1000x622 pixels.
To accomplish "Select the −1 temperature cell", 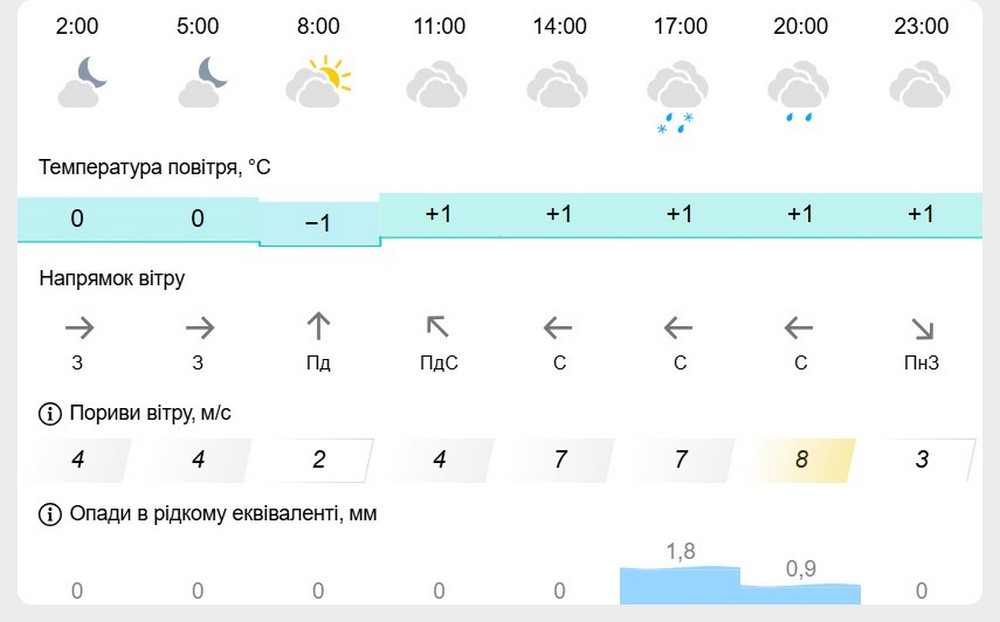I will pos(318,224).
